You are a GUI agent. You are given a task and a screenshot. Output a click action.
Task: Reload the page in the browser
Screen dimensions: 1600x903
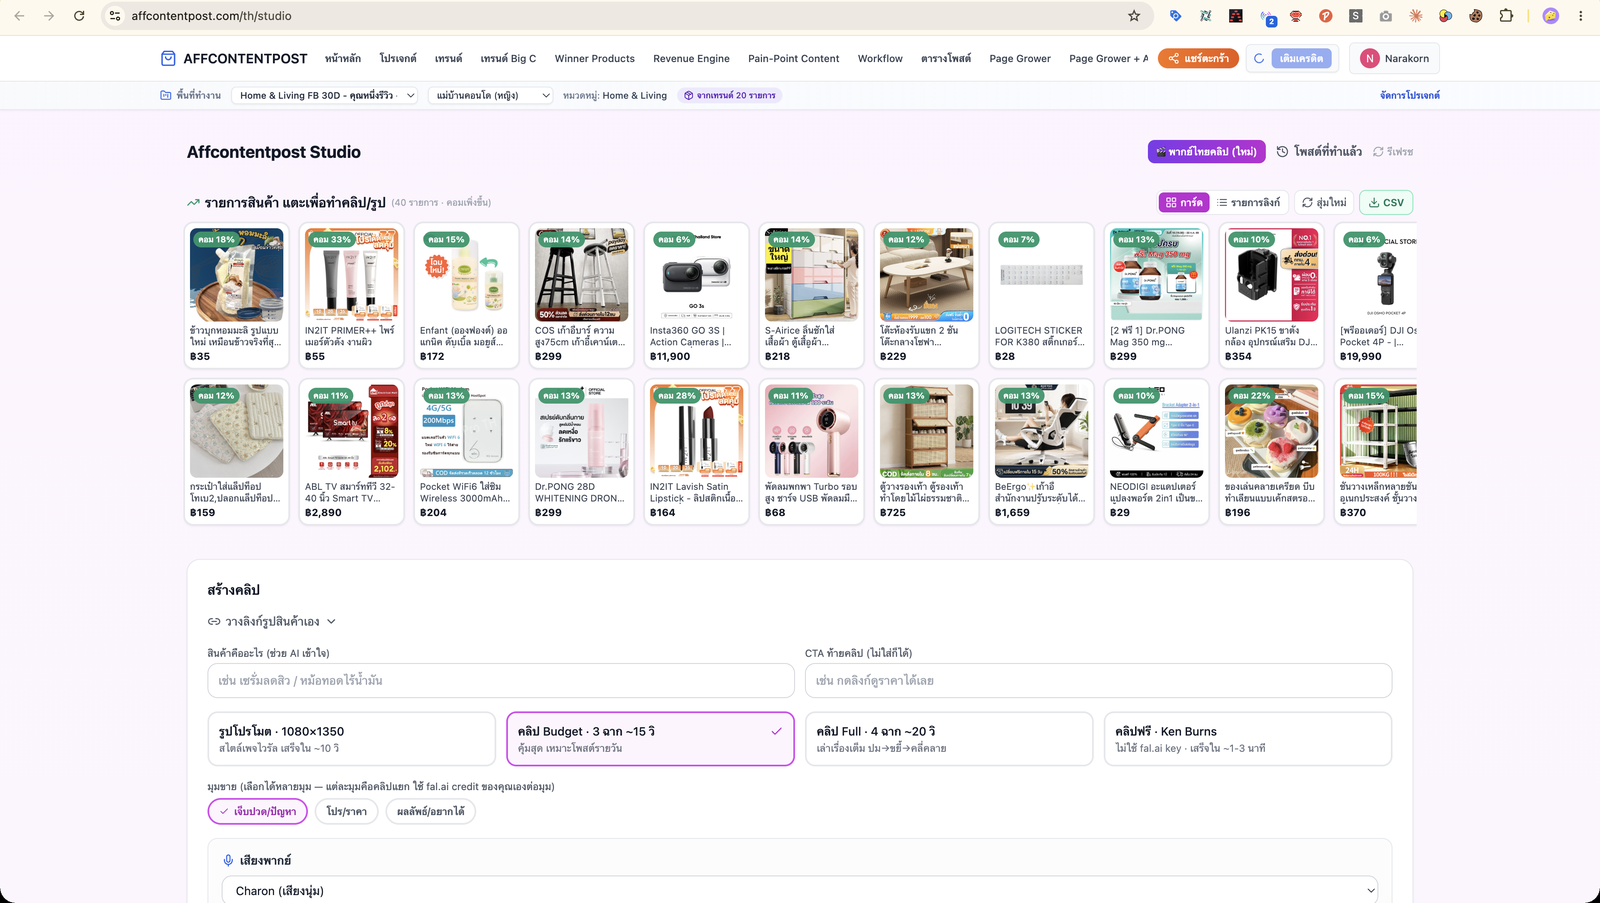tap(79, 16)
